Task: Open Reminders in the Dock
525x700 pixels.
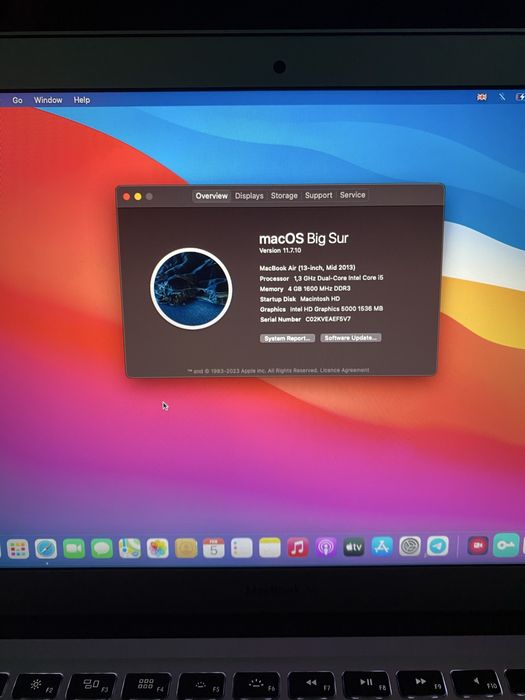Action: click(242, 548)
